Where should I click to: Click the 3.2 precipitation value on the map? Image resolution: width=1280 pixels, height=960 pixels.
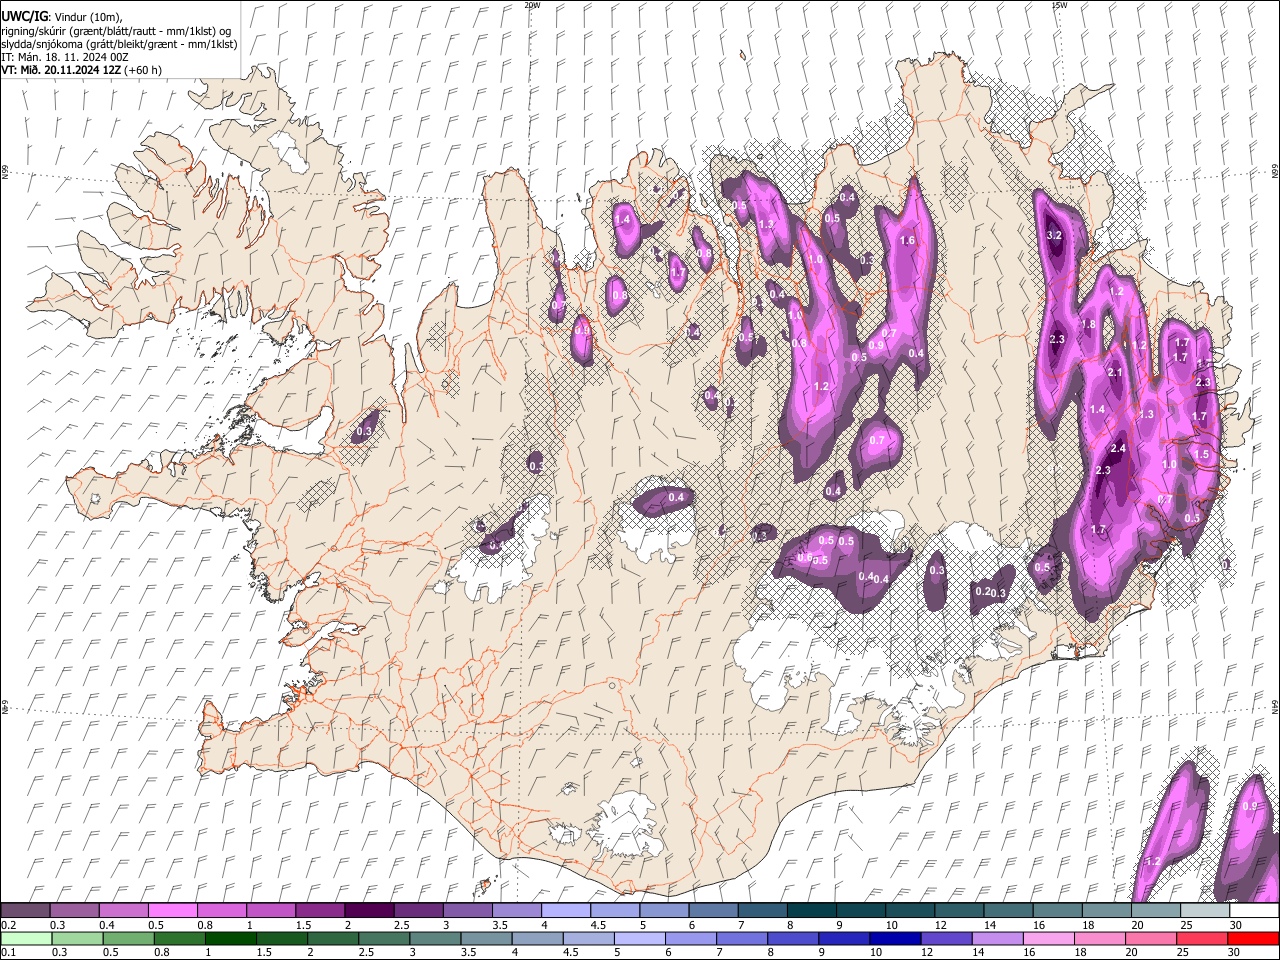coord(1053,235)
